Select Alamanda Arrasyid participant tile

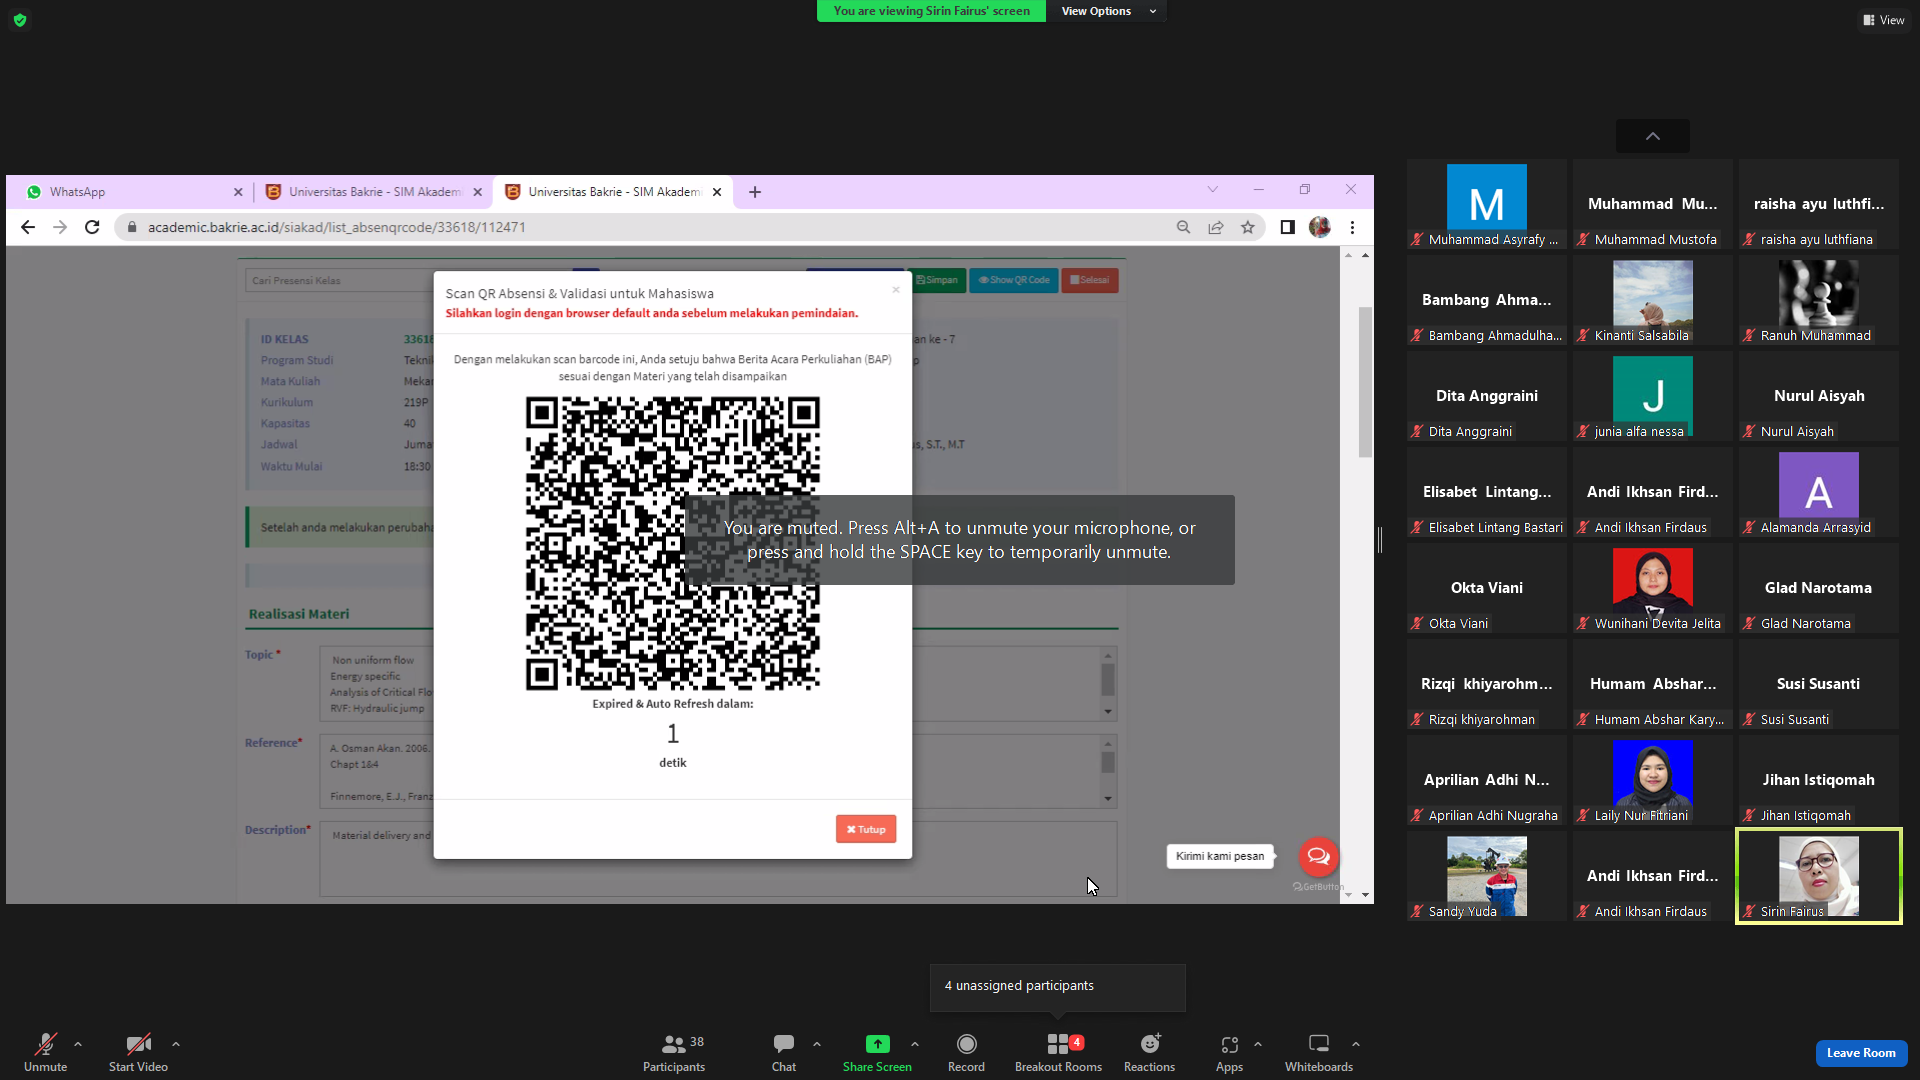tap(1819, 492)
